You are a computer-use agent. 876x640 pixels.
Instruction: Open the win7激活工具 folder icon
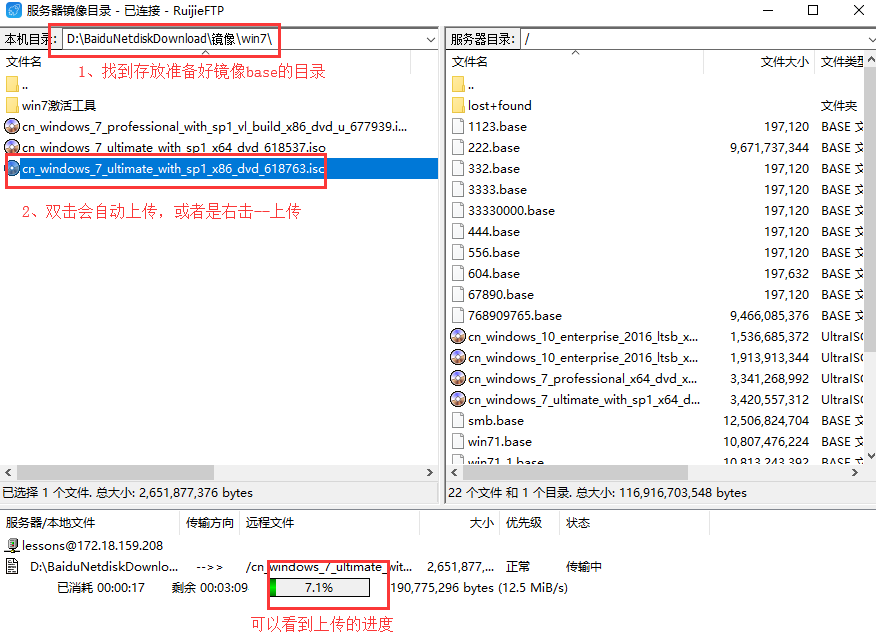12,106
